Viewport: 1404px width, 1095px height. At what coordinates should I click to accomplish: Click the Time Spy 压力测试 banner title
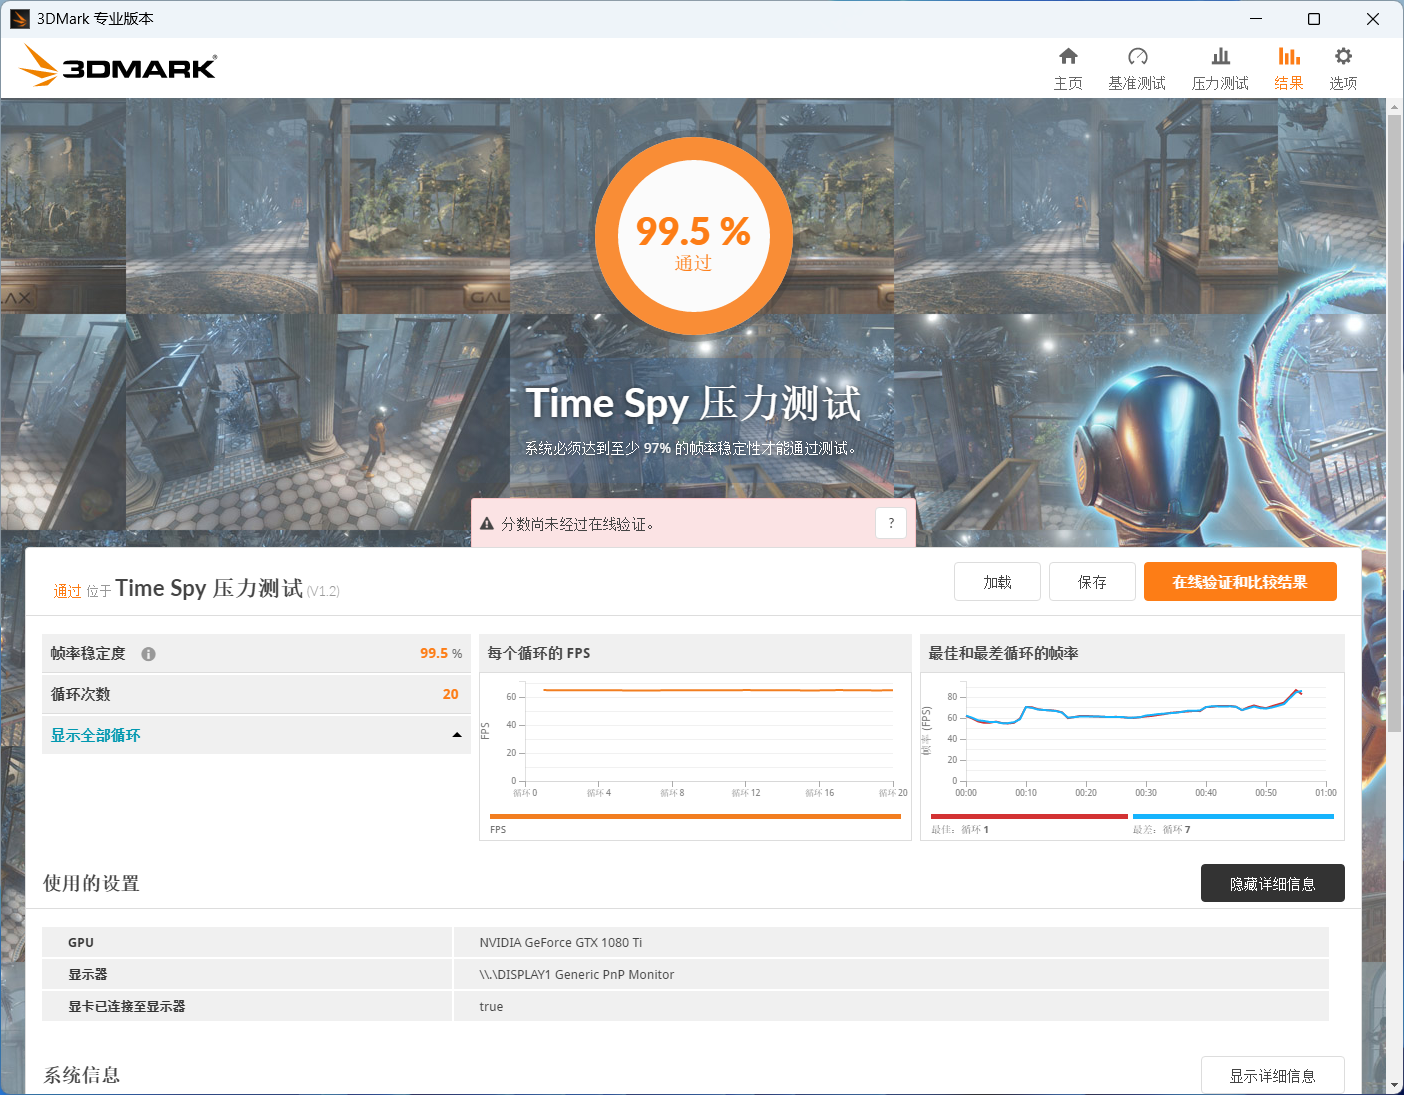[x=693, y=403]
